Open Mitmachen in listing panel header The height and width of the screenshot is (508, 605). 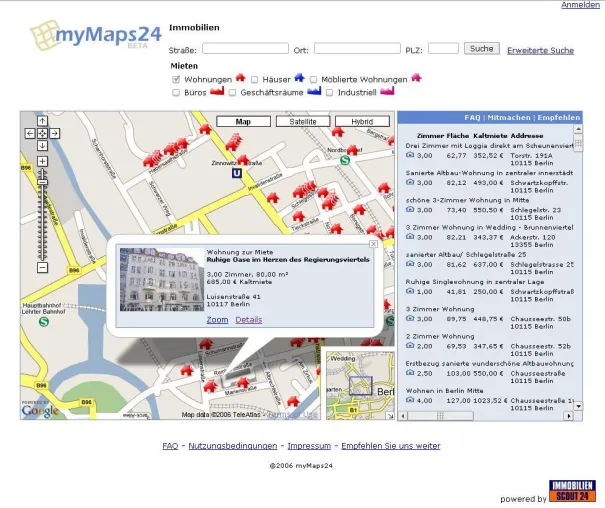click(509, 118)
